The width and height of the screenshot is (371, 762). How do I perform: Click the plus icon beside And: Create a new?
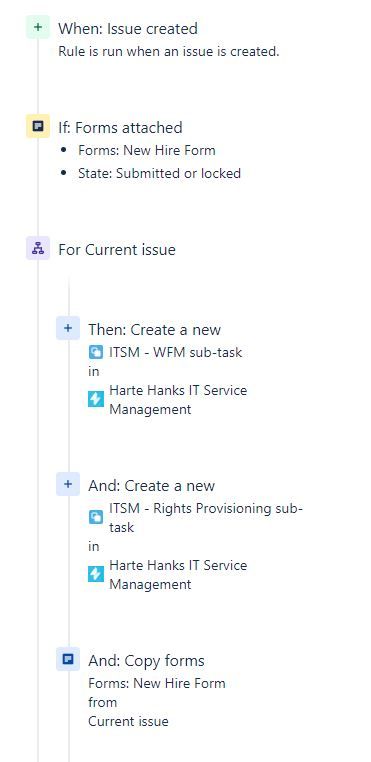(68, 484)
